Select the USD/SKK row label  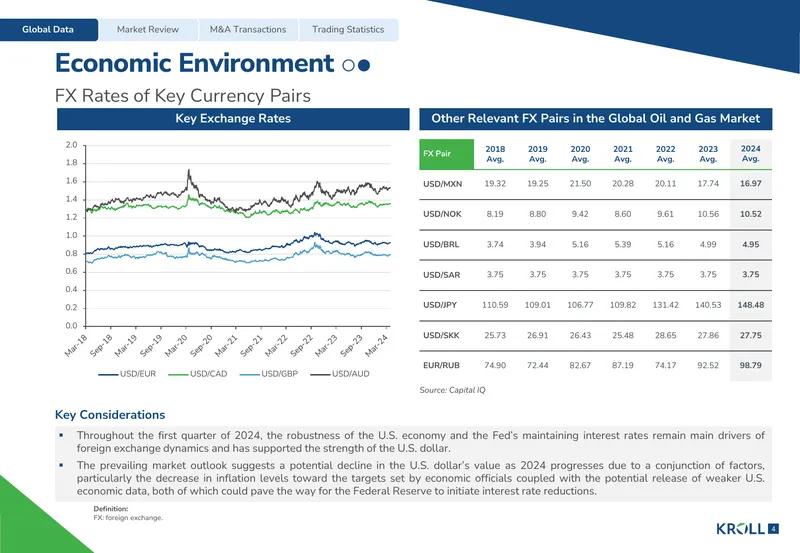(441, 336)
